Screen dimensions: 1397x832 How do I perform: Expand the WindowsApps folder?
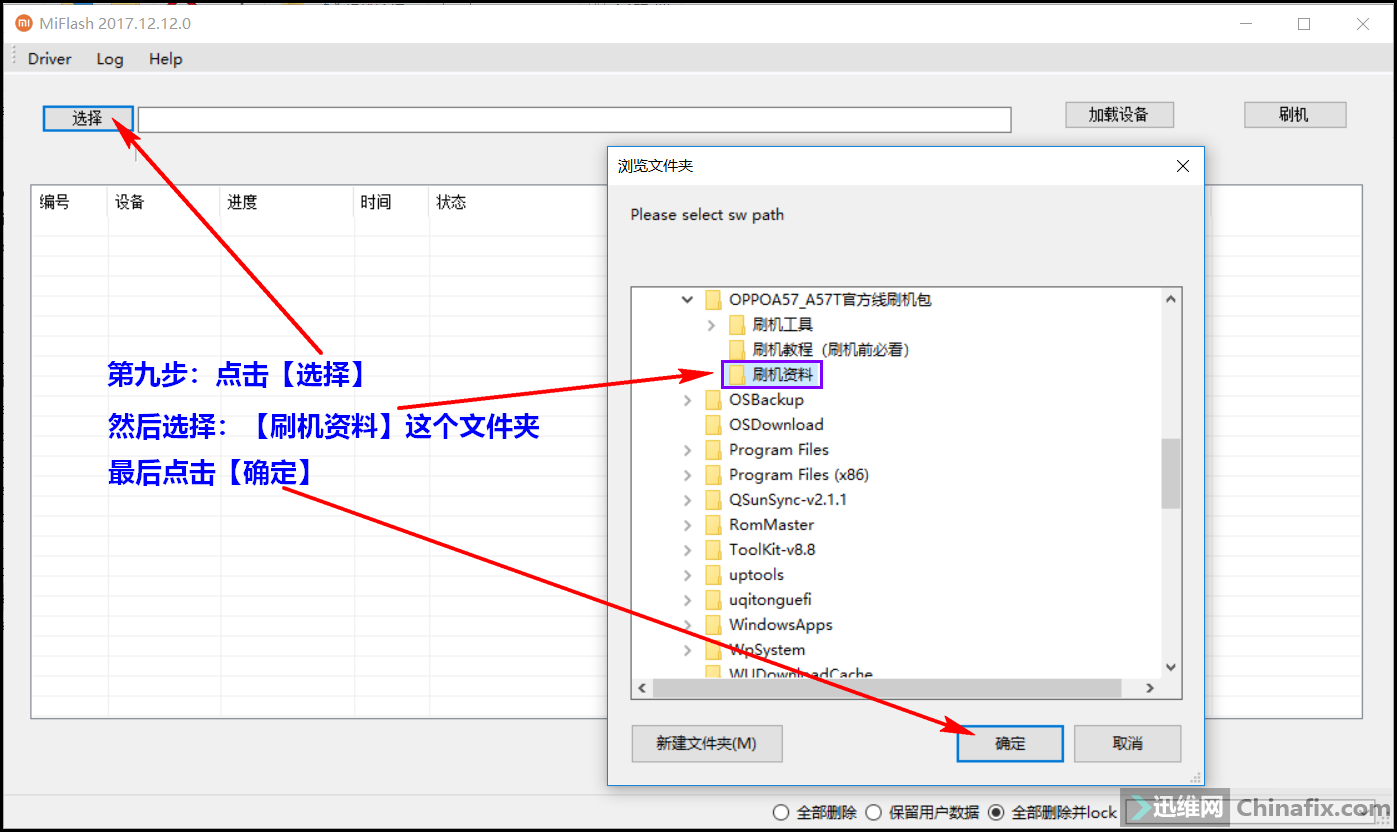pos(687,625)
